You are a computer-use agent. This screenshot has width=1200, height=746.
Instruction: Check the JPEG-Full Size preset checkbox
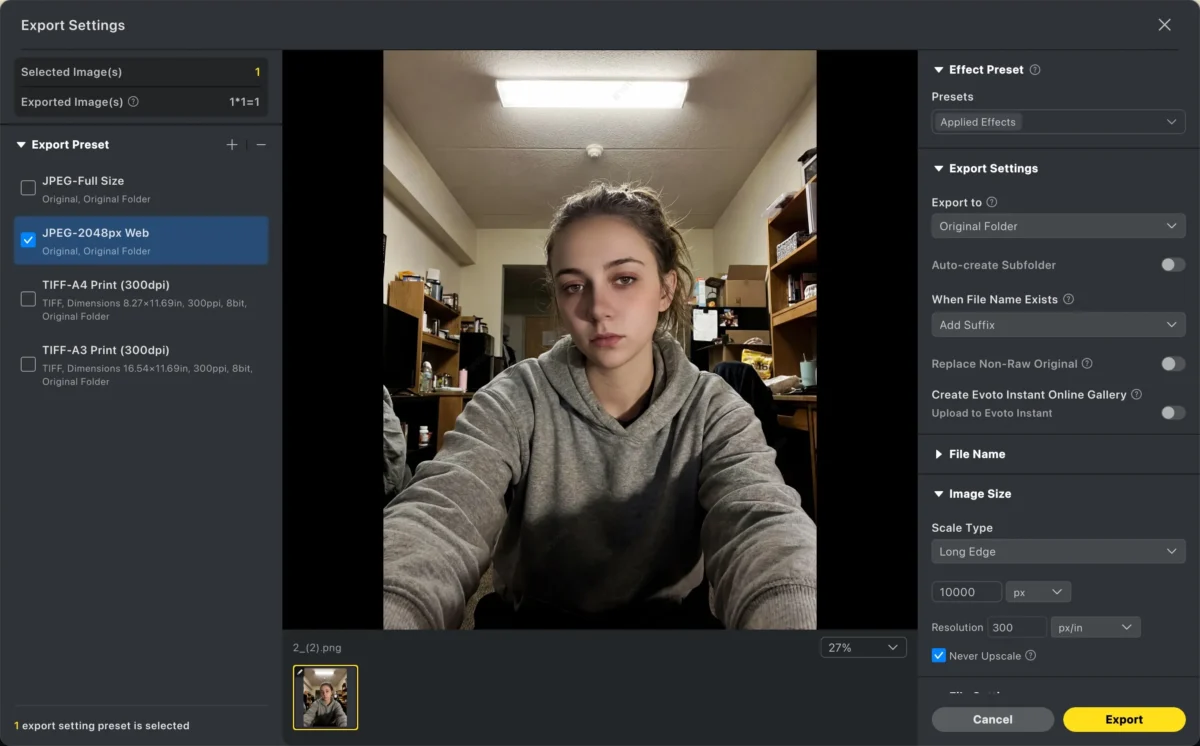[x=28, y=188]
